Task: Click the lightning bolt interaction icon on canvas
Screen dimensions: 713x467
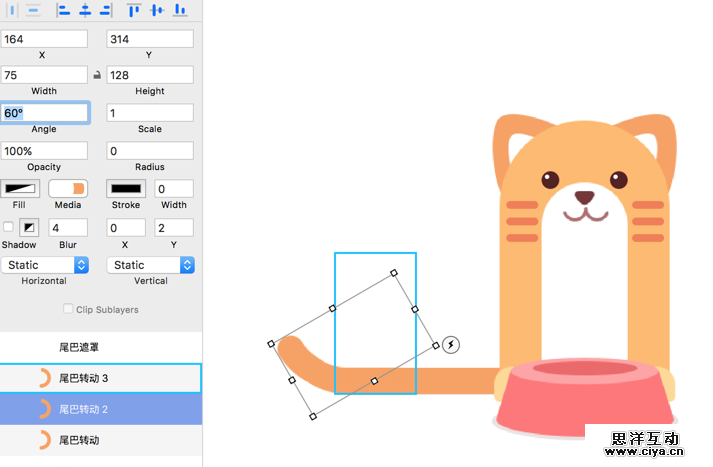Action: pyautogui.click(x=451, y=345)
